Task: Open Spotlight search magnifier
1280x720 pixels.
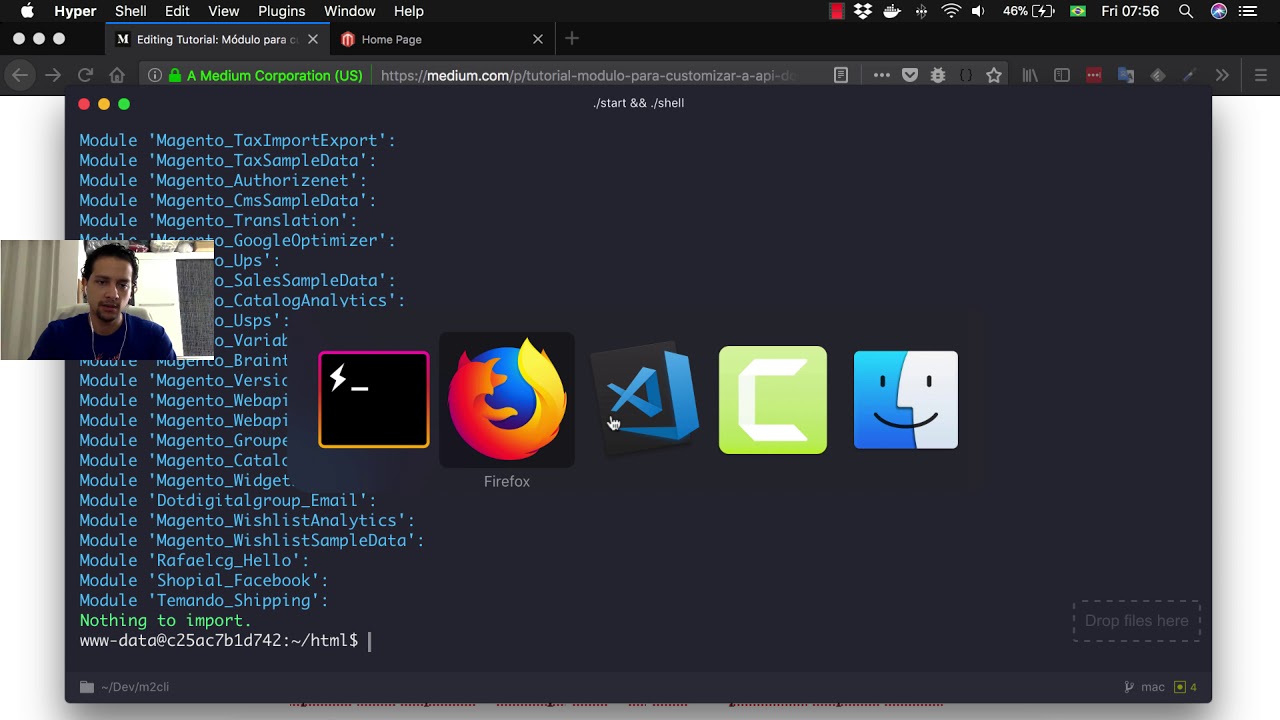Action: pos(1186,11)
